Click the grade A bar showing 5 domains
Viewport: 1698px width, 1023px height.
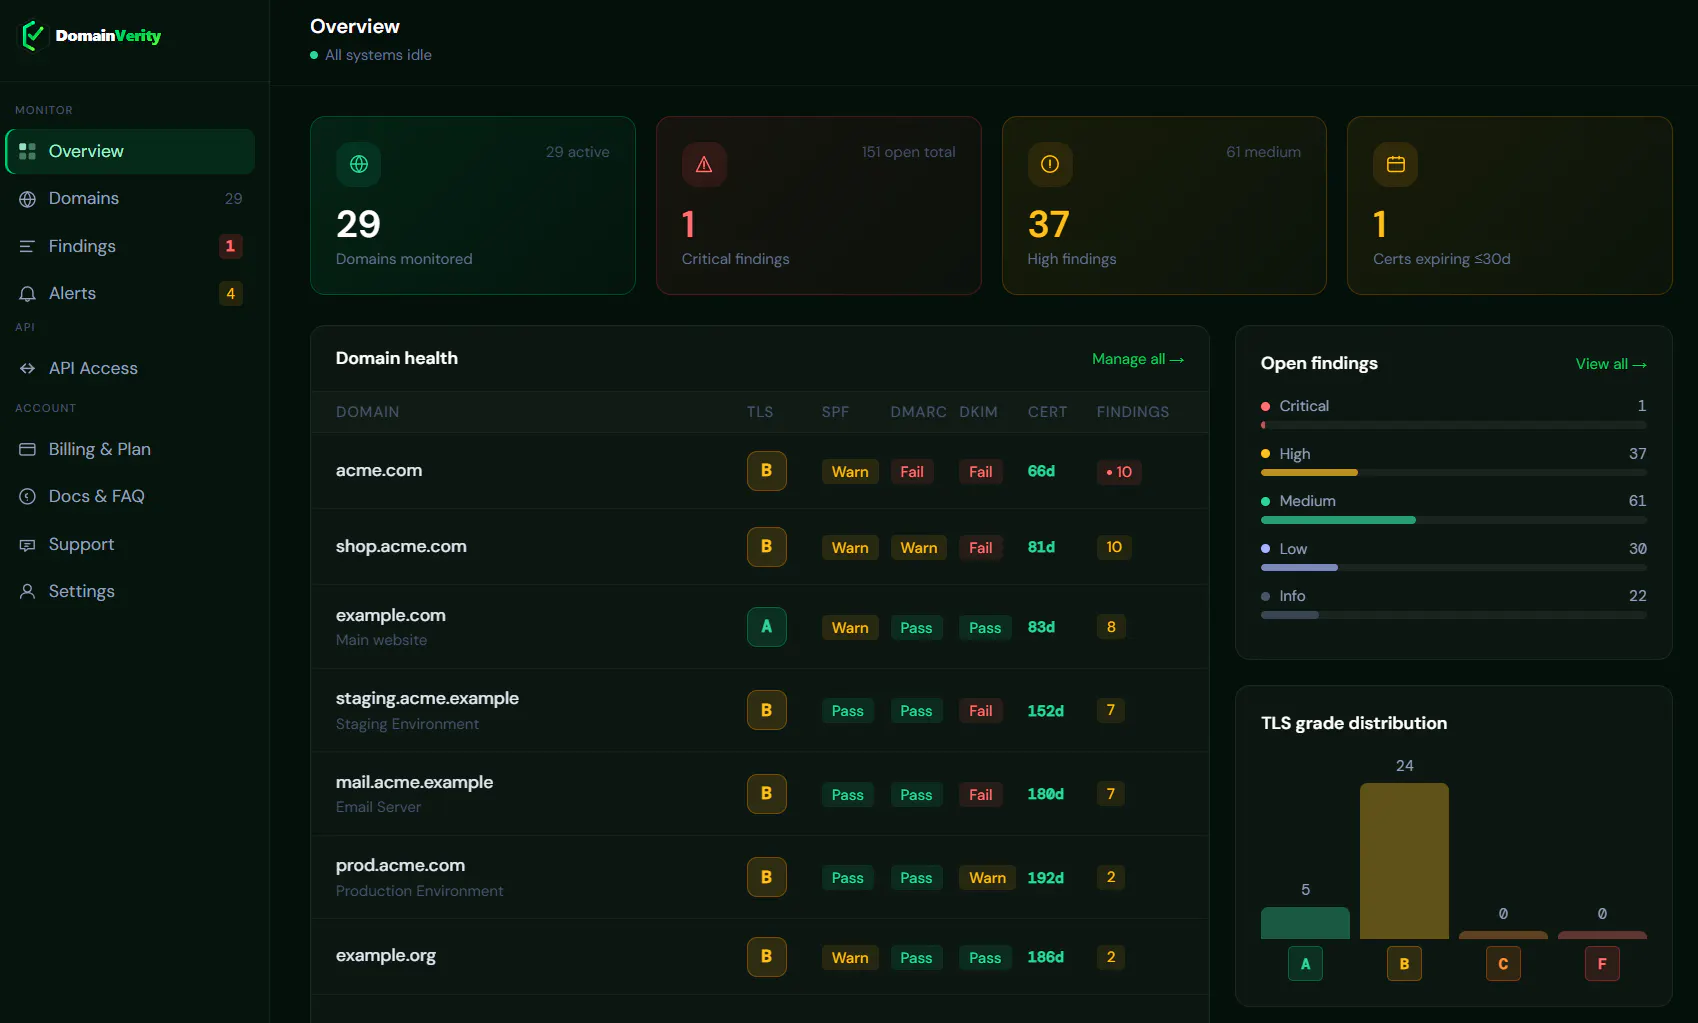[x=1305, y=923]
